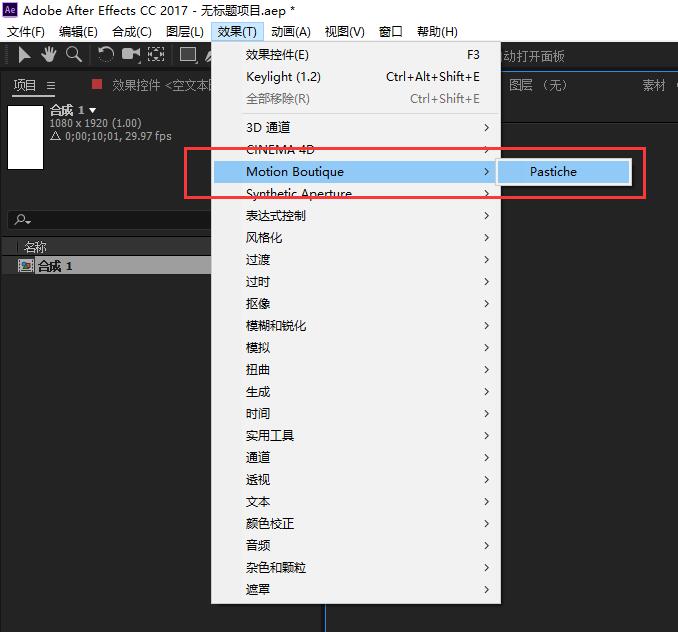Expand the 颜色校正 submenu
This screenshot has height=632, width=678.
(x=356, y=524)
